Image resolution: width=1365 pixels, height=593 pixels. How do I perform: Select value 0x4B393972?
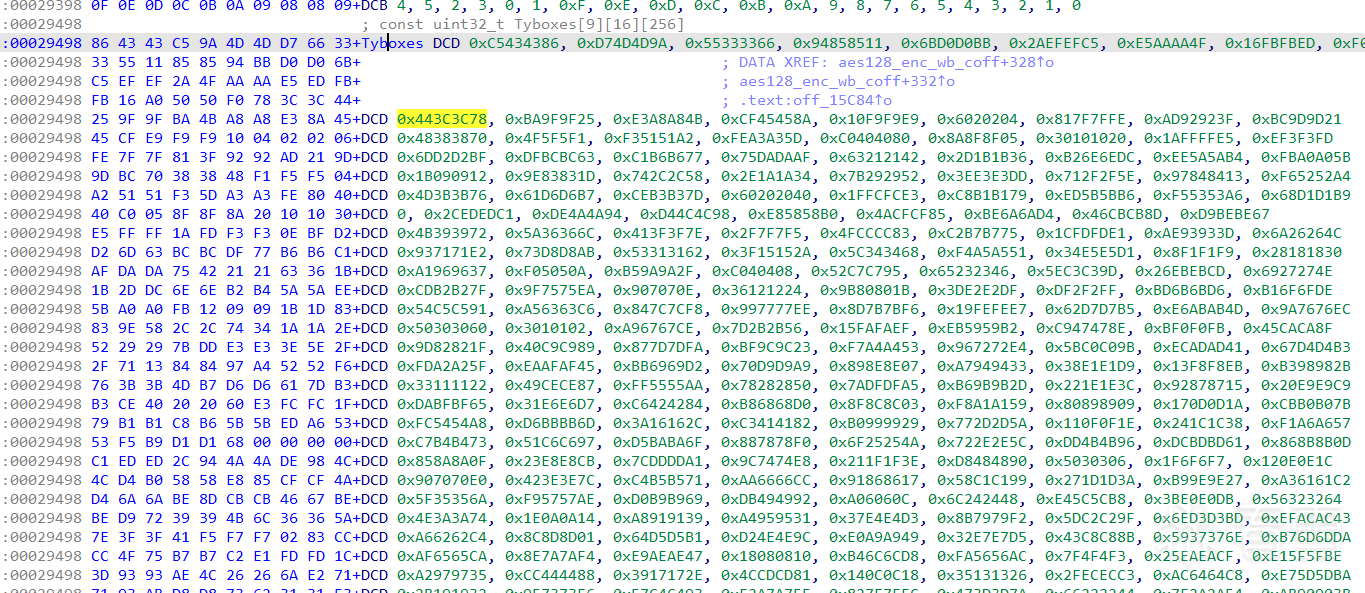pos(442,234)
